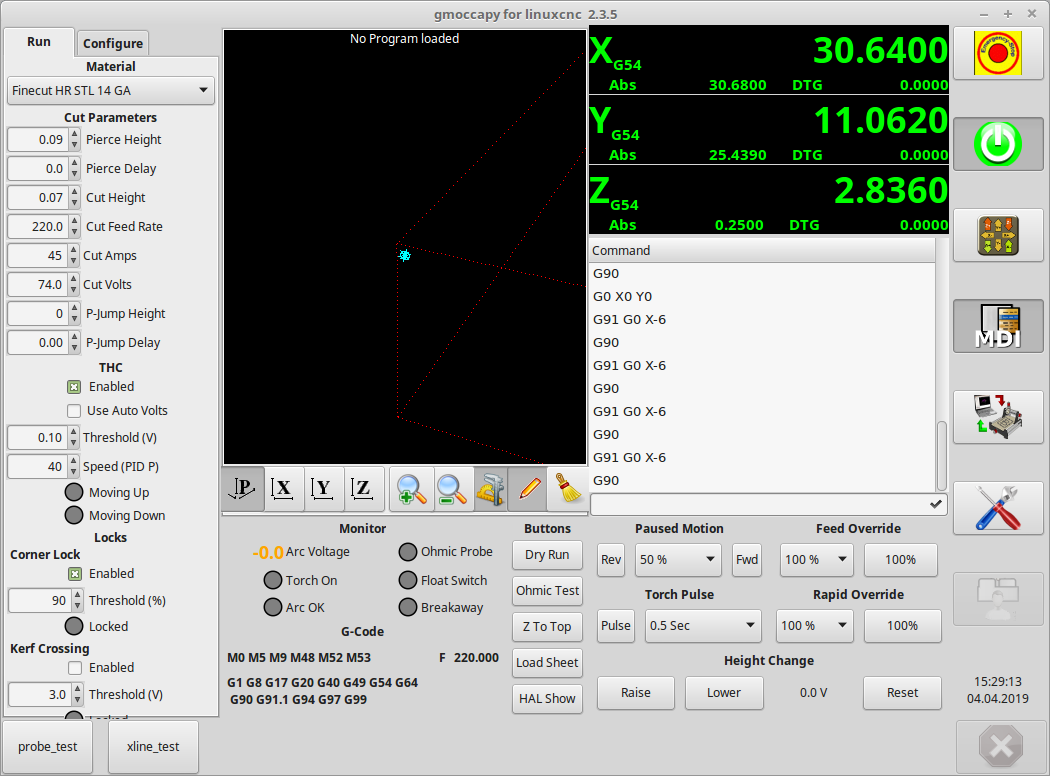Open the Material dropdown Finecut HR STL
This screenshot has width=1050, height=776.
pyautogui.click(x=110, y=90)
